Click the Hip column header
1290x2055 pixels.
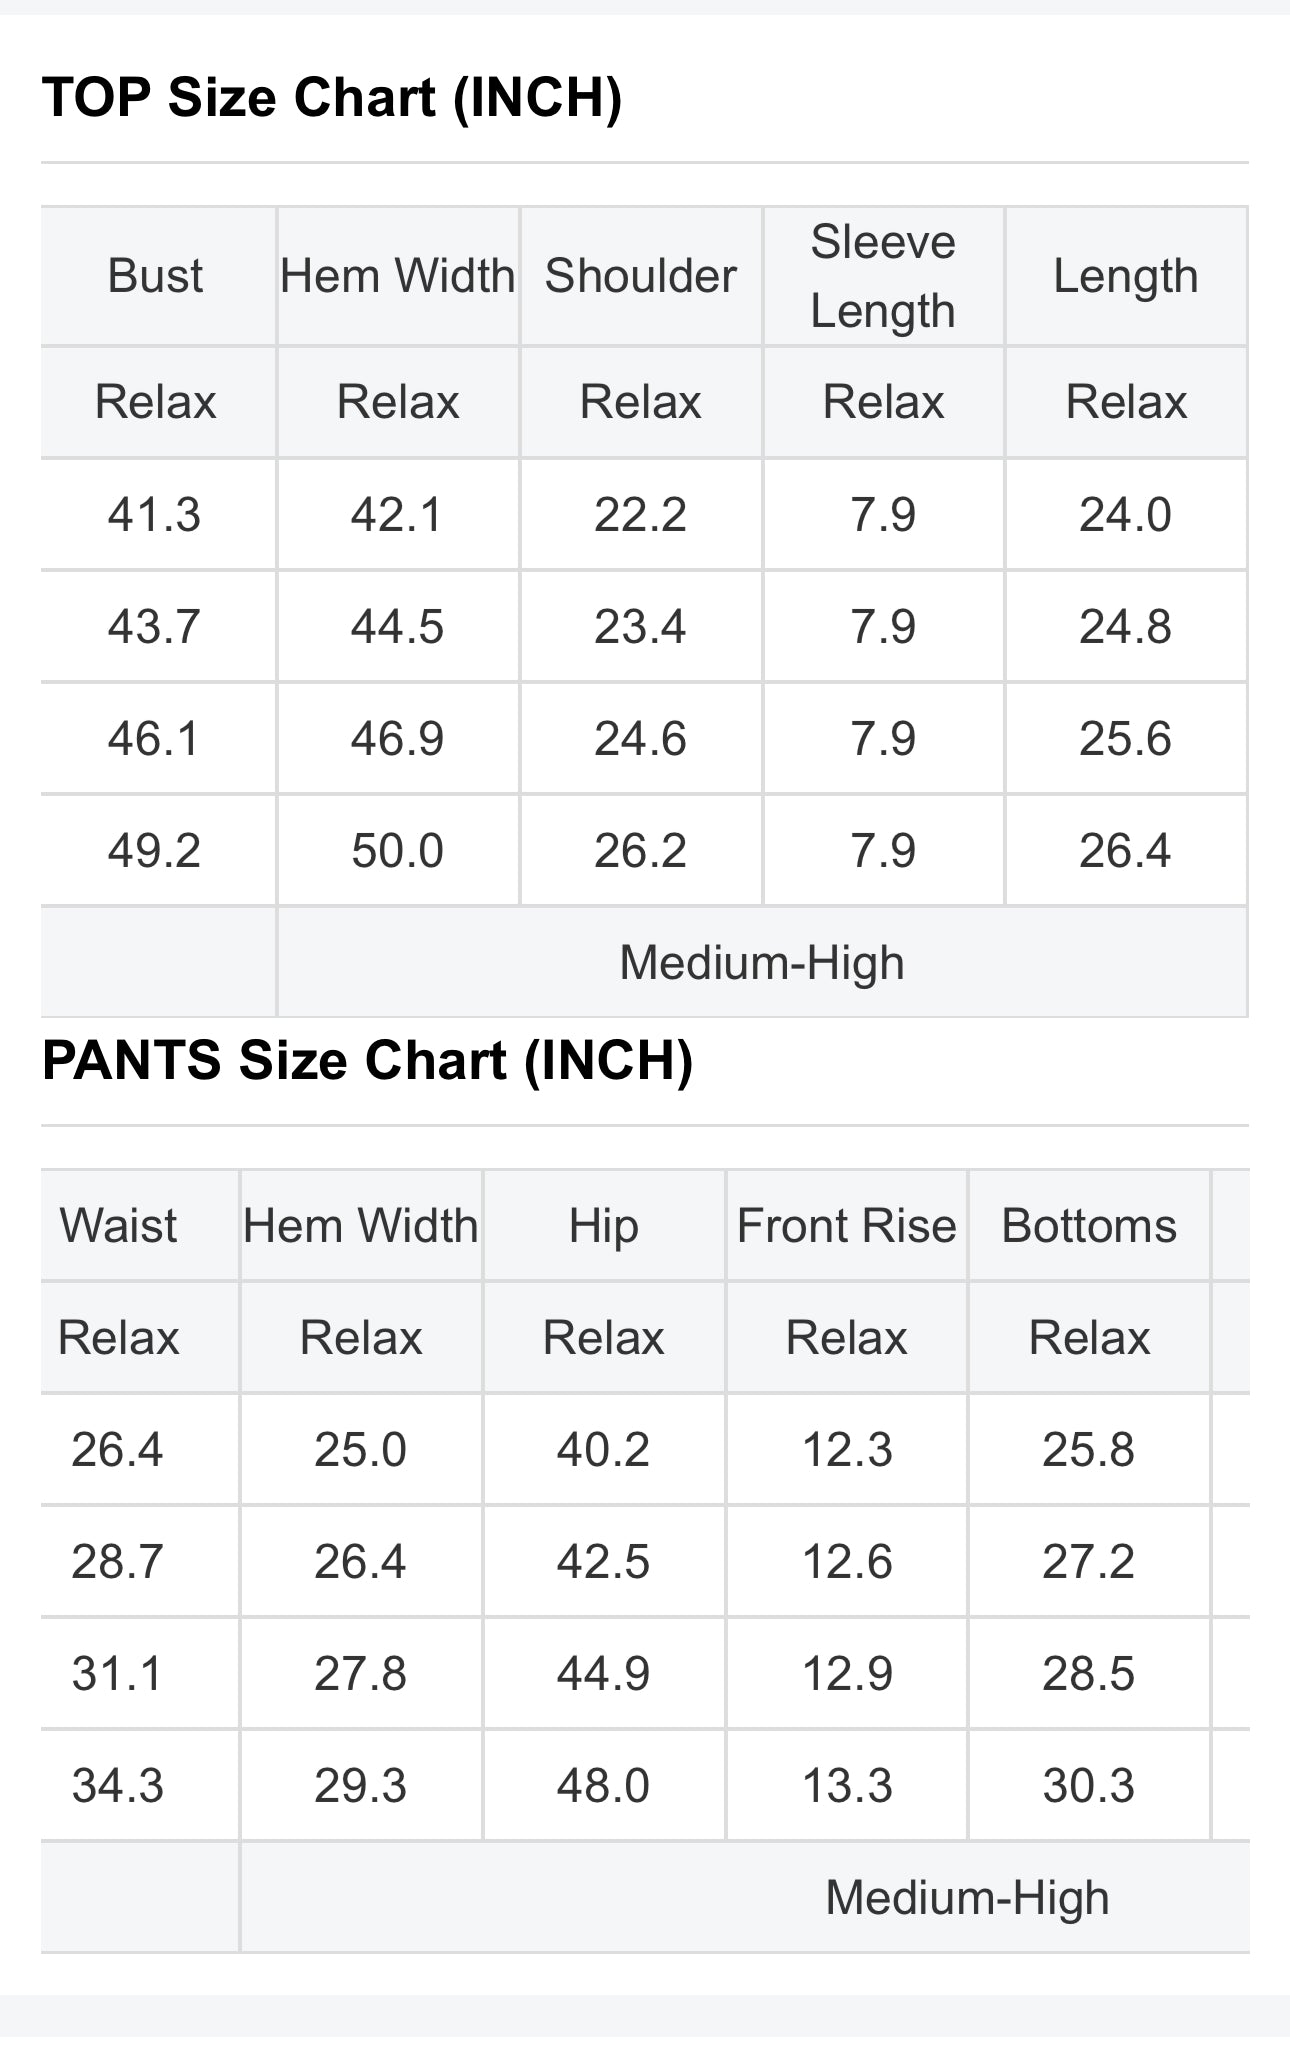tap(603, 1226)
